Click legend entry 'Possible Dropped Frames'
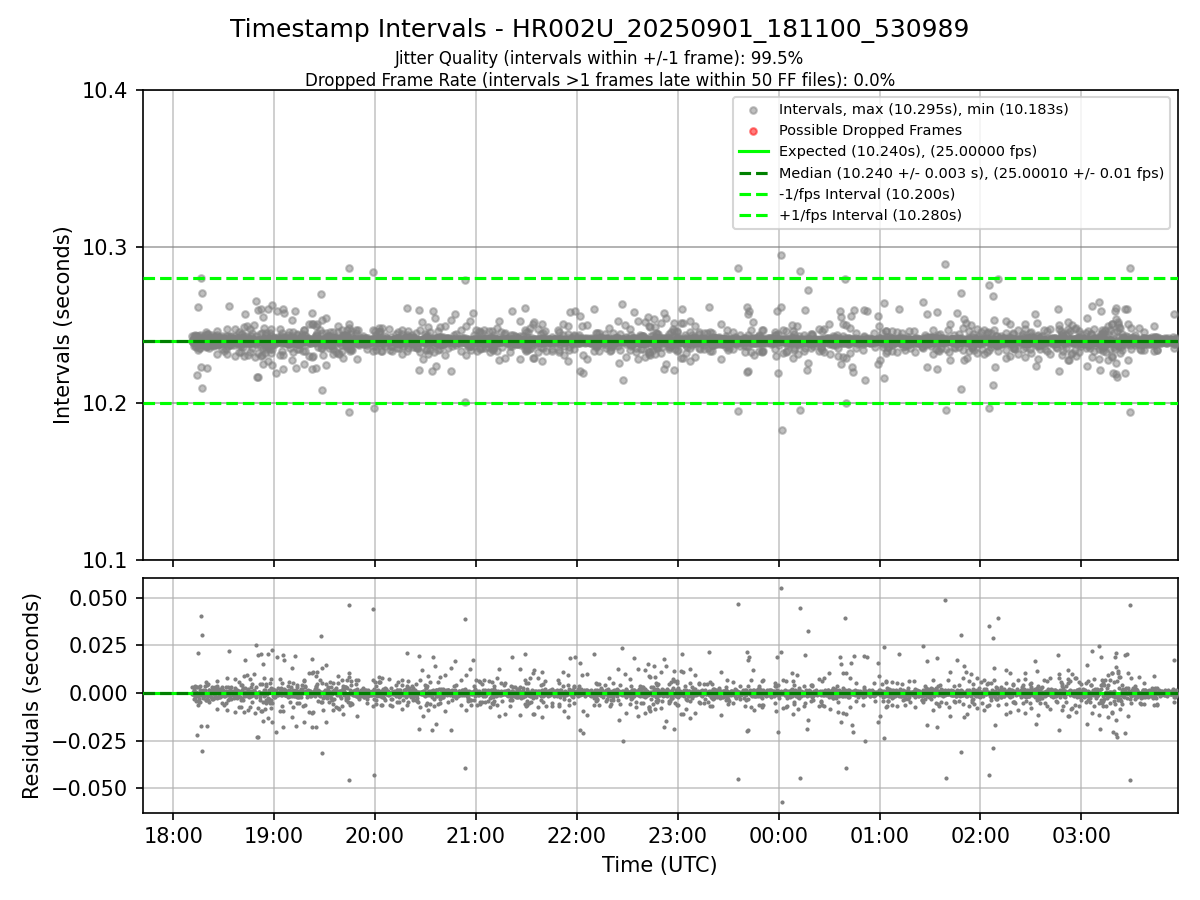This screenshot has width=1200, height=900. coord(870,130)
